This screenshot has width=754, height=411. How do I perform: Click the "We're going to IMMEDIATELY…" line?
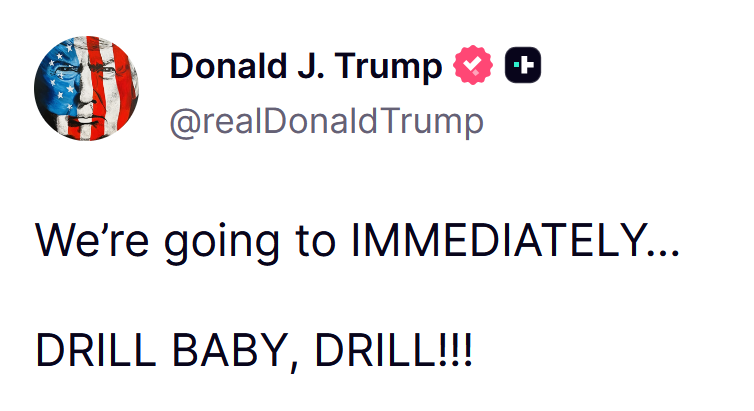point(357,243)
